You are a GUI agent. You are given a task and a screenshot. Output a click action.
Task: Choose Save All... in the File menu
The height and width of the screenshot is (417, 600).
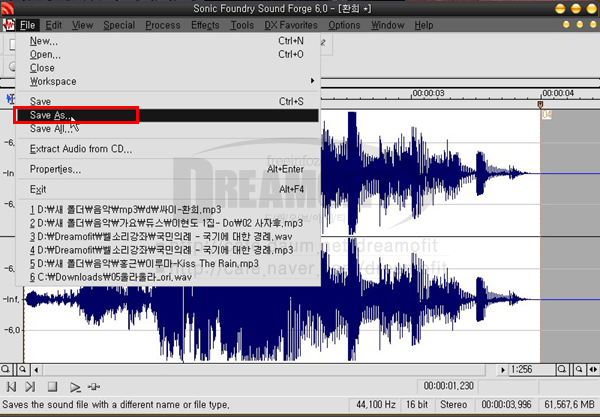pyautogui.click(x=168, y=129)
